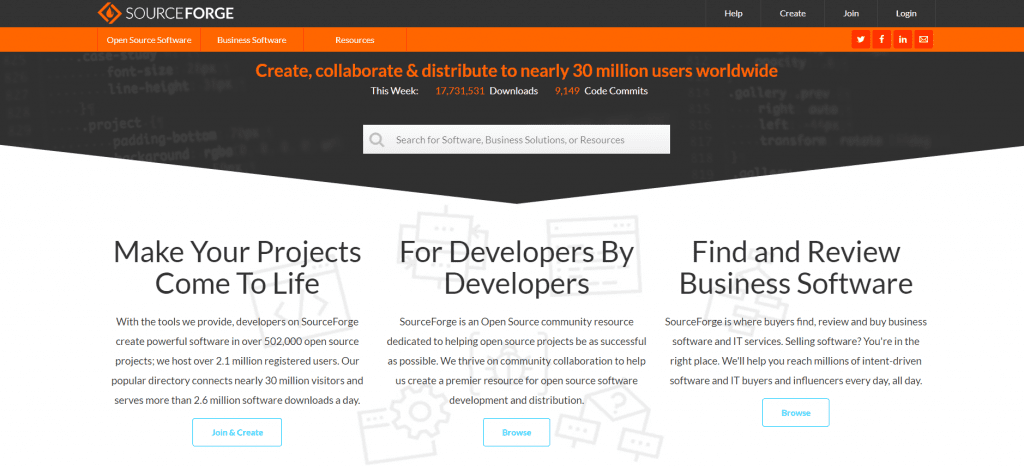The height and width of the screenshot is (466, 1024).
Task: Open the Open Source Software menu
Action: pos(149,40)
